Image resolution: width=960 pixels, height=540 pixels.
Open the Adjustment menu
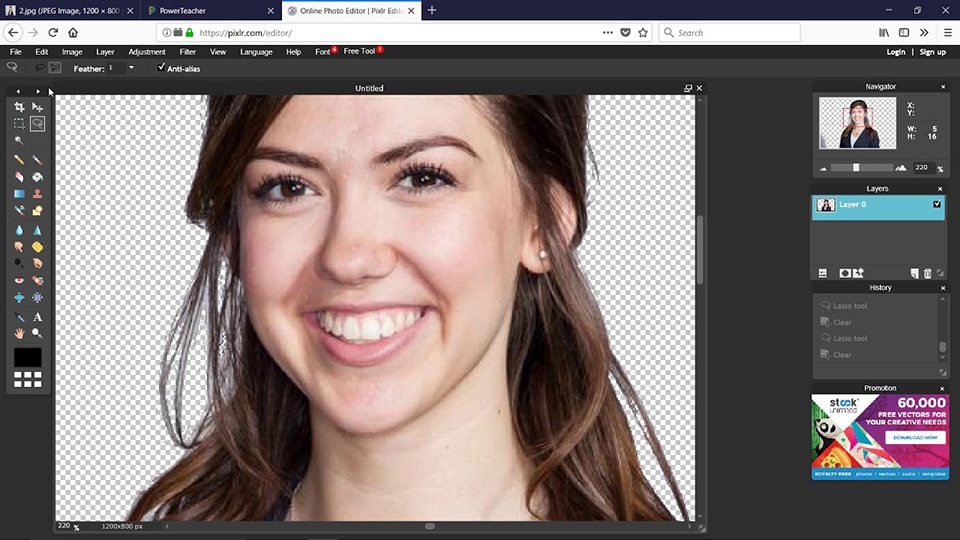coord(147,52)
